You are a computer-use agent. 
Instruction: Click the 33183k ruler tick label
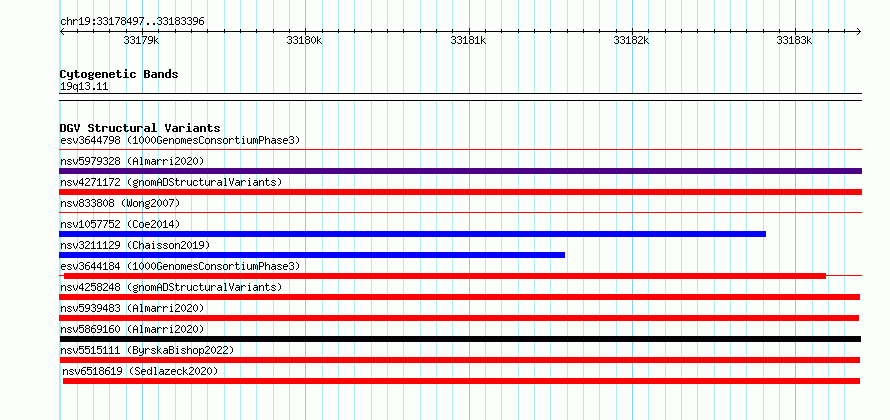(795, 40)
